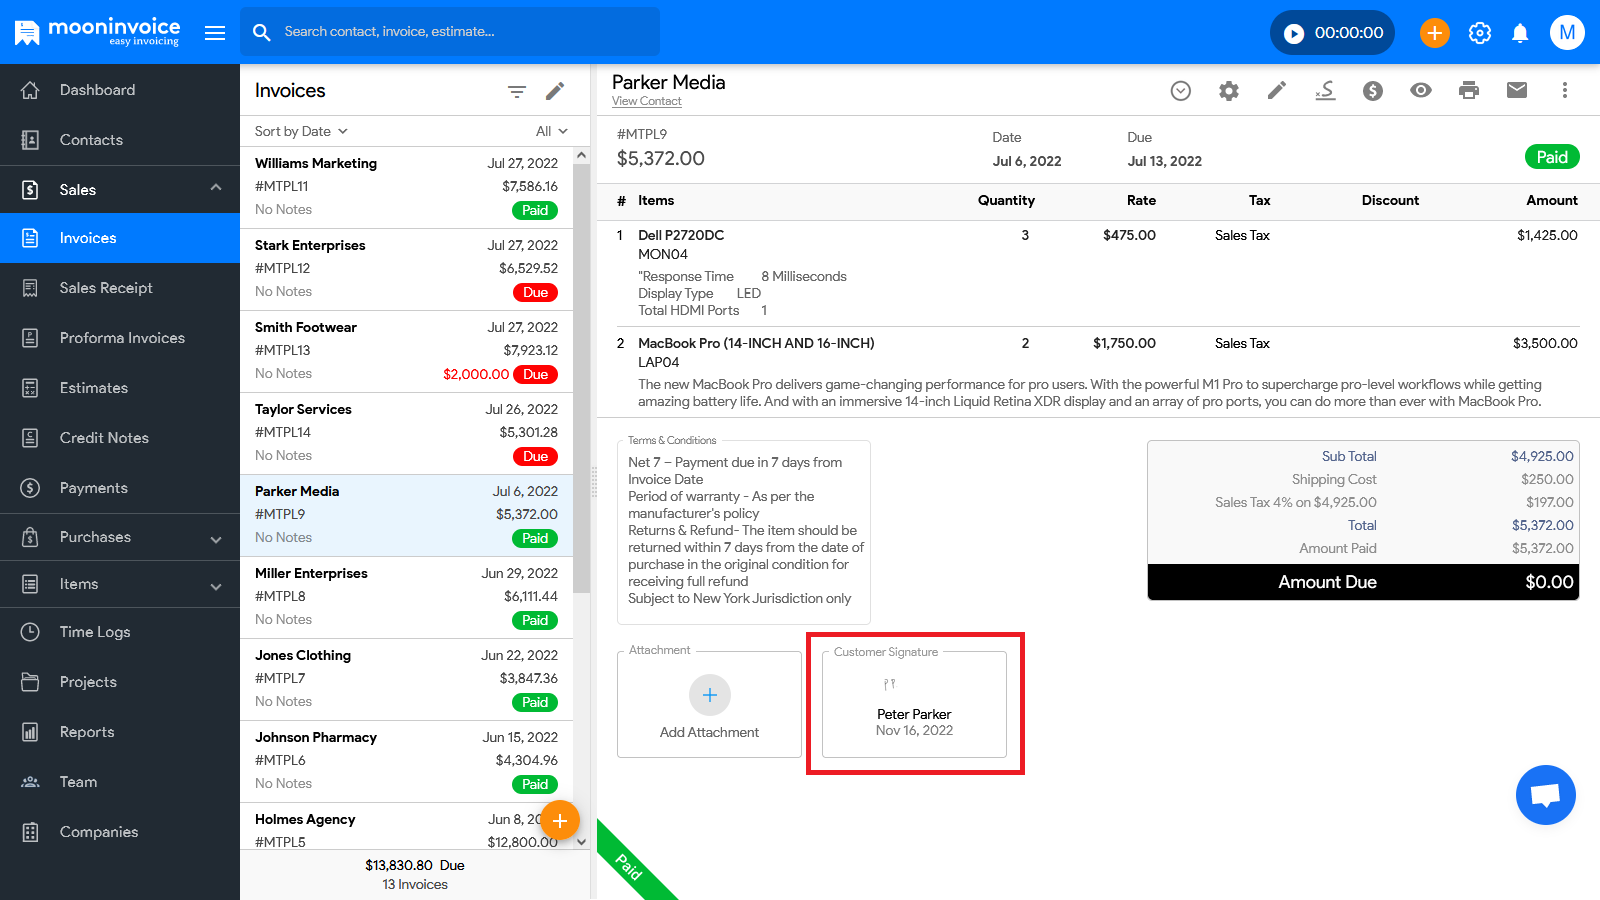1600x900 pixels.
Task: Open Payments in sidebar
Action: (120, 488)
